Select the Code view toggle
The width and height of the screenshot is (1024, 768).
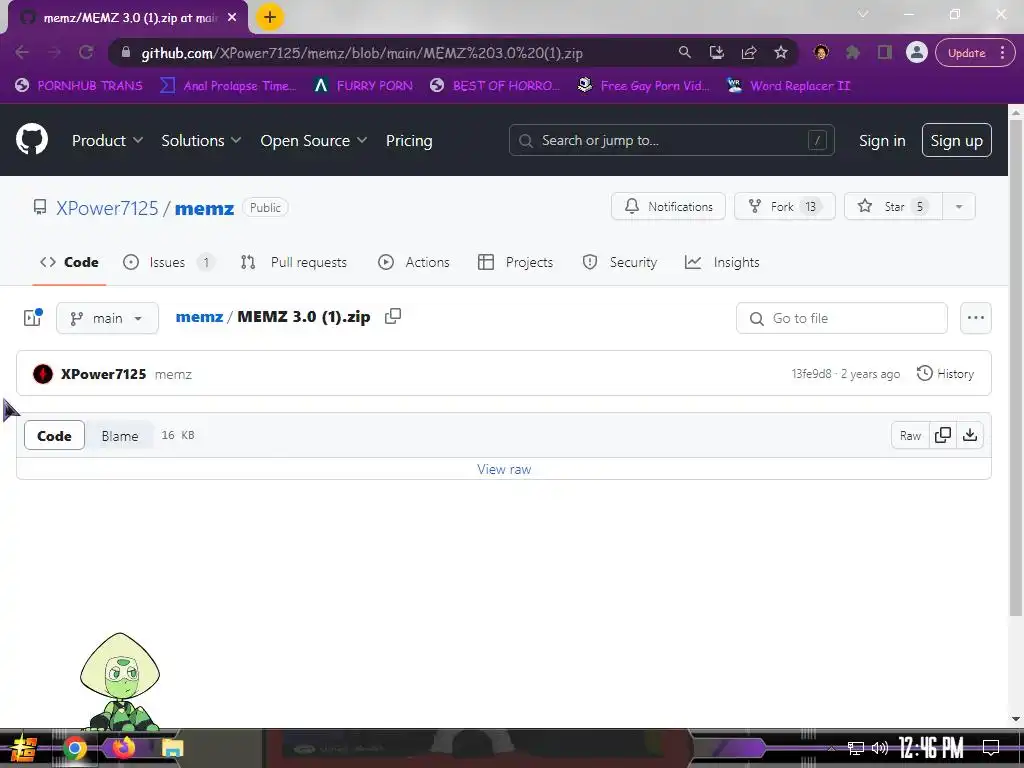[x=54, y=436]
